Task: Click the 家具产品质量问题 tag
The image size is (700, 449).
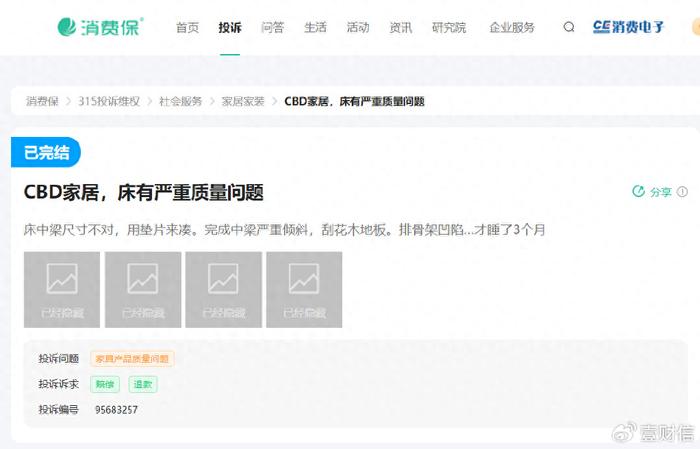Action: pyautogui.click(x=132, y=359)
